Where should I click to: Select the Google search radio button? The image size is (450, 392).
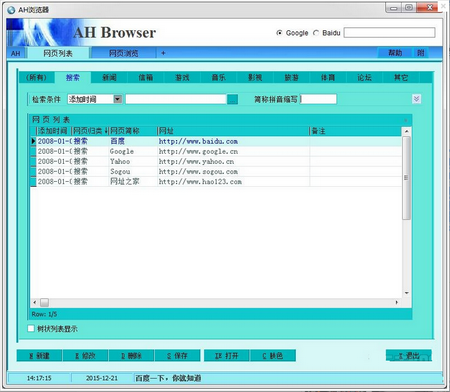click(x=279, y=33)
